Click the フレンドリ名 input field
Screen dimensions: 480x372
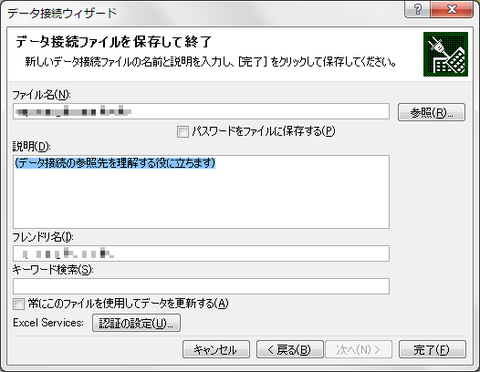click(201, 254)
